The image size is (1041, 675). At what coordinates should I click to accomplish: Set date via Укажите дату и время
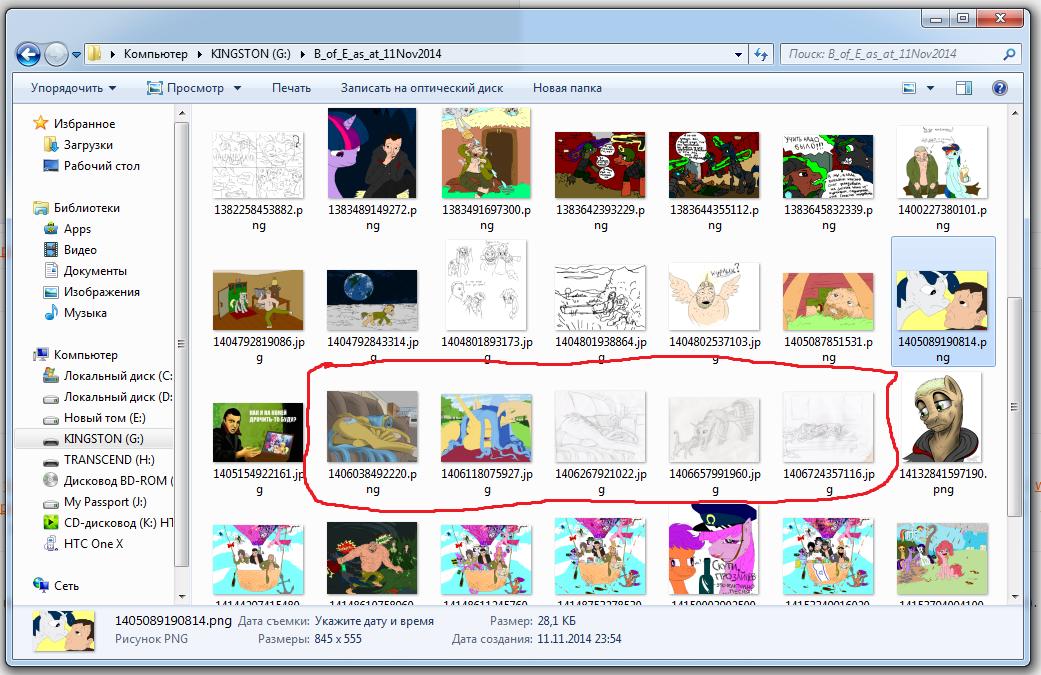374,621
